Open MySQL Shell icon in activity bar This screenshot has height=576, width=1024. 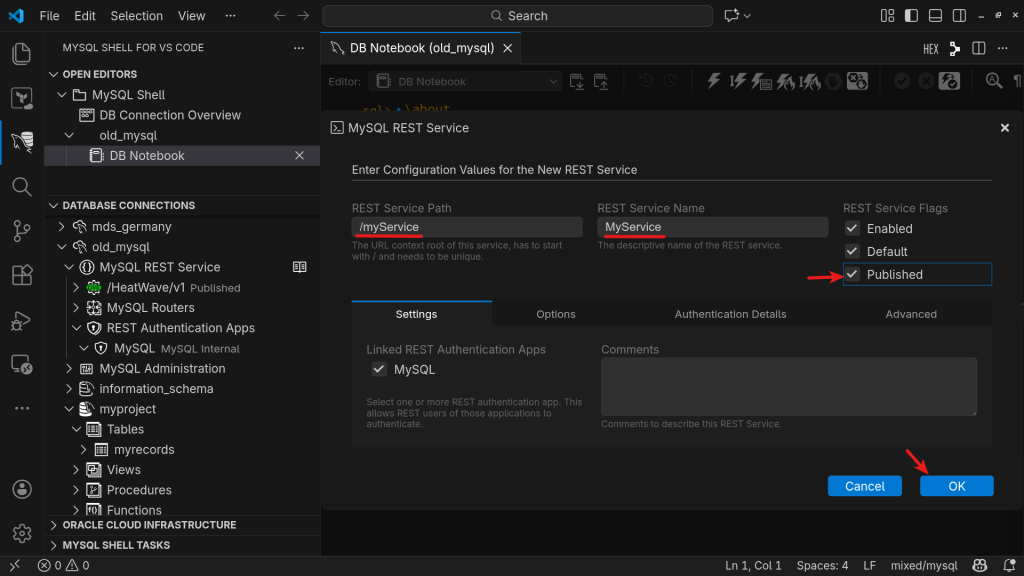click(21, 142)
